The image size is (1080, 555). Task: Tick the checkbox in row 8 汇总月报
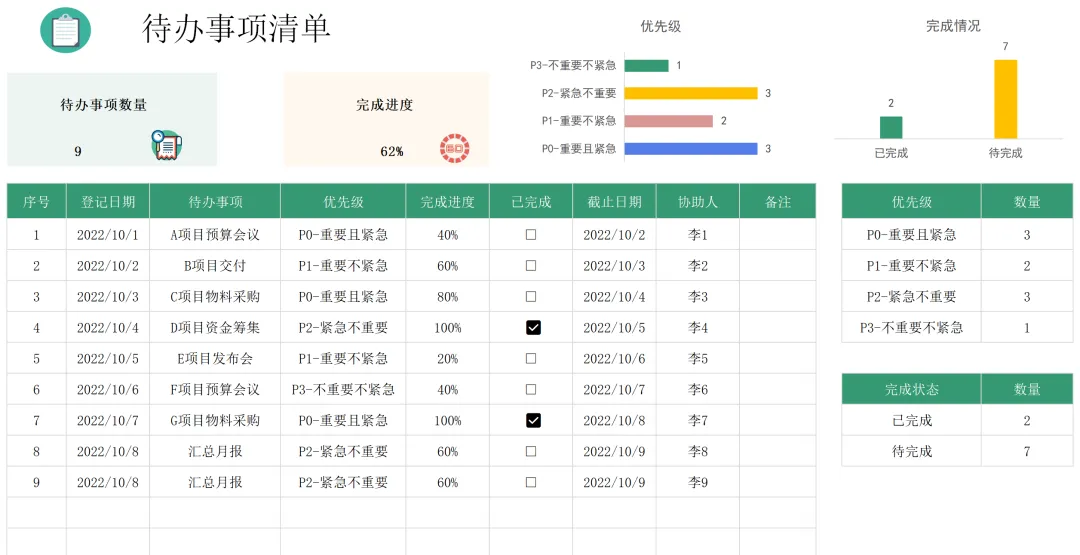(x=531, y=452)
